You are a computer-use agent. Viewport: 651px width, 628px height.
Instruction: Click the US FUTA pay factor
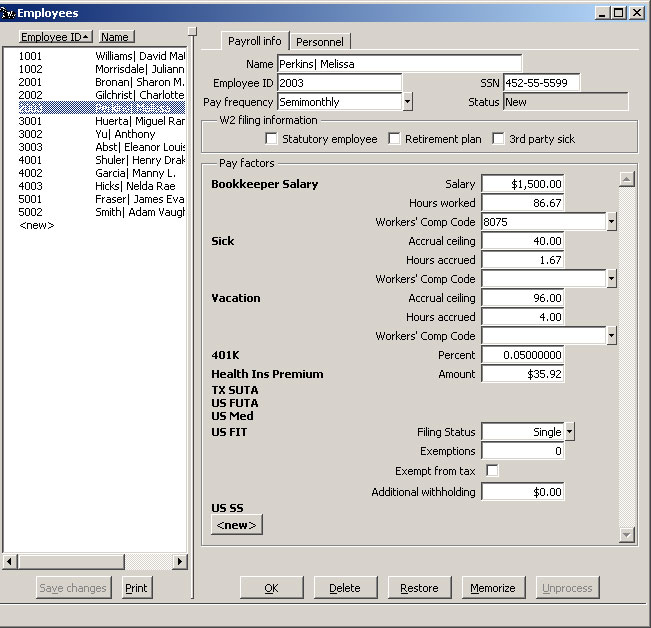[235, 403]
